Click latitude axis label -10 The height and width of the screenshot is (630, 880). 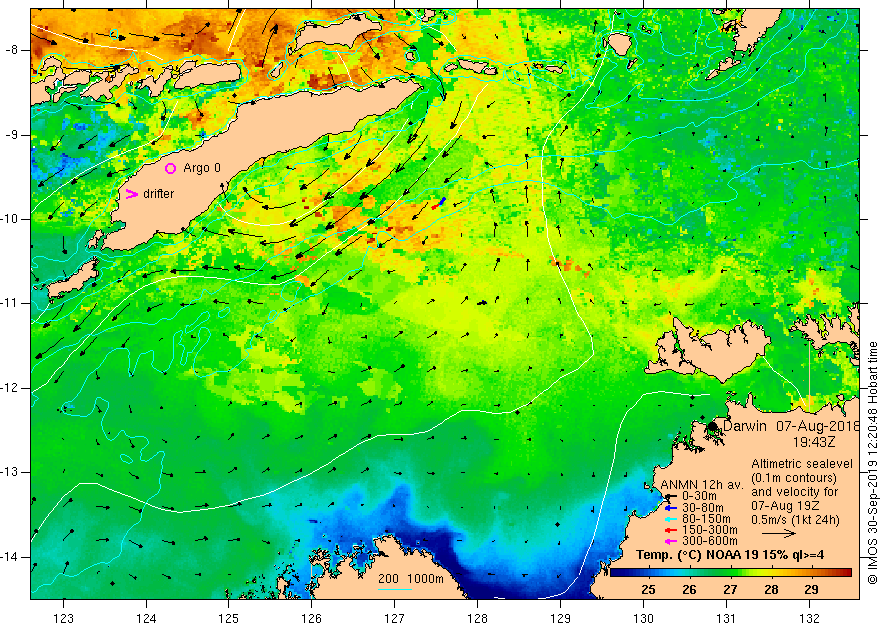click(10, 219)
